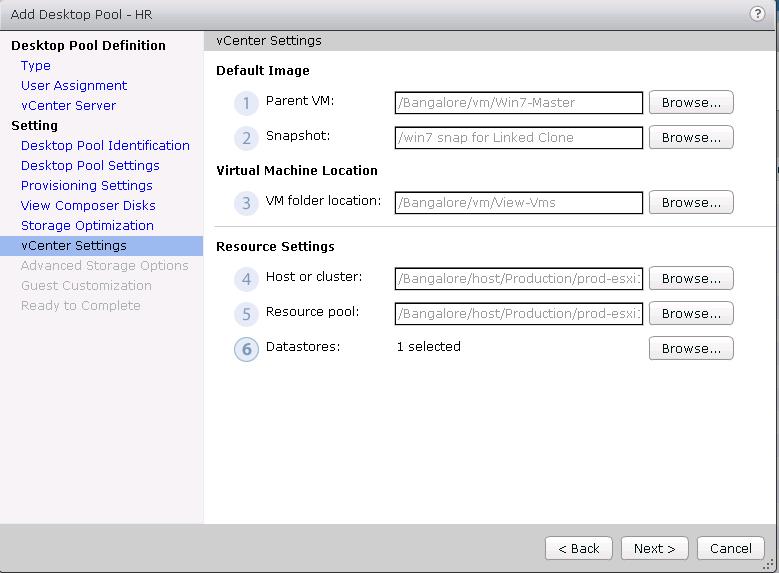Click the Parent VM path field
Viewport: 779px width, 573px height.
click(519, 102)
